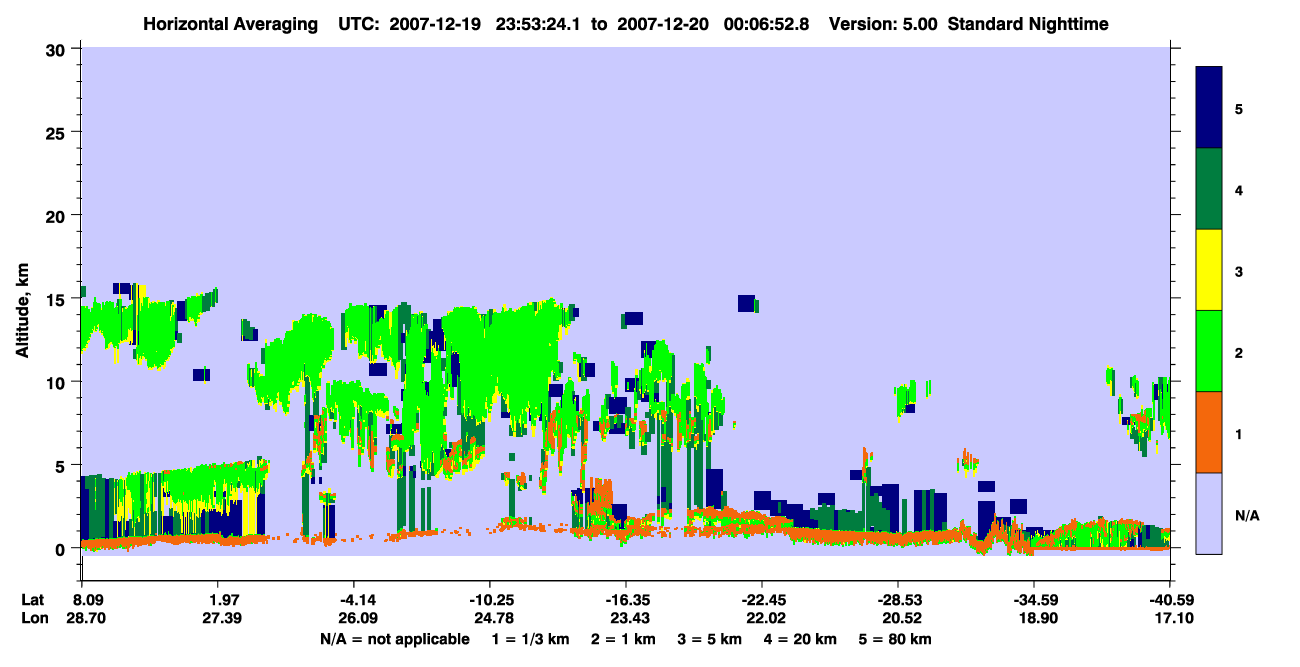1300x667 pixels.
Task: Click the Version: 5.00 Standard Nighttime label
Action: point(968,24)
